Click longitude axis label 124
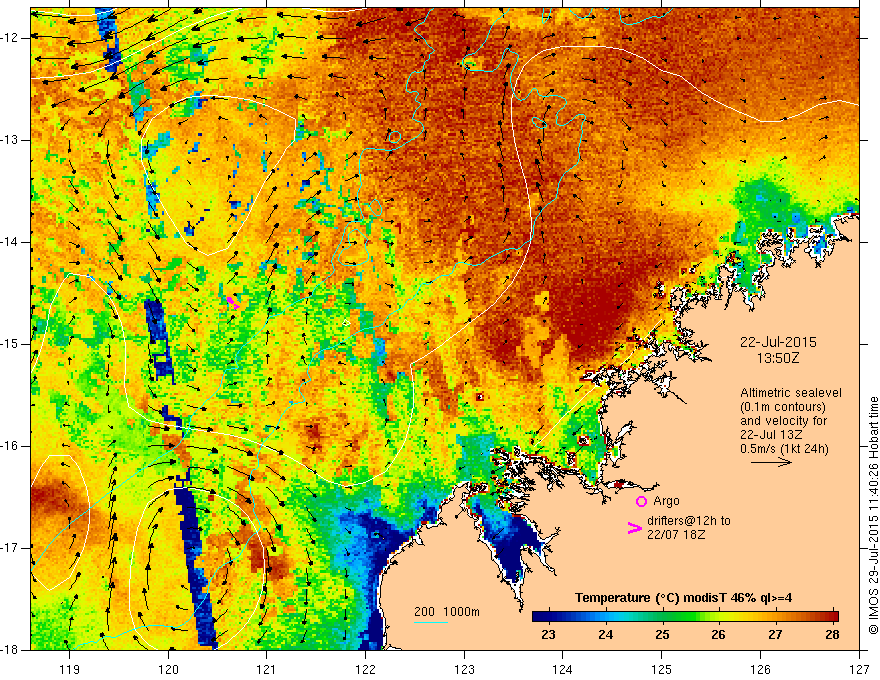 coord(563,669)
